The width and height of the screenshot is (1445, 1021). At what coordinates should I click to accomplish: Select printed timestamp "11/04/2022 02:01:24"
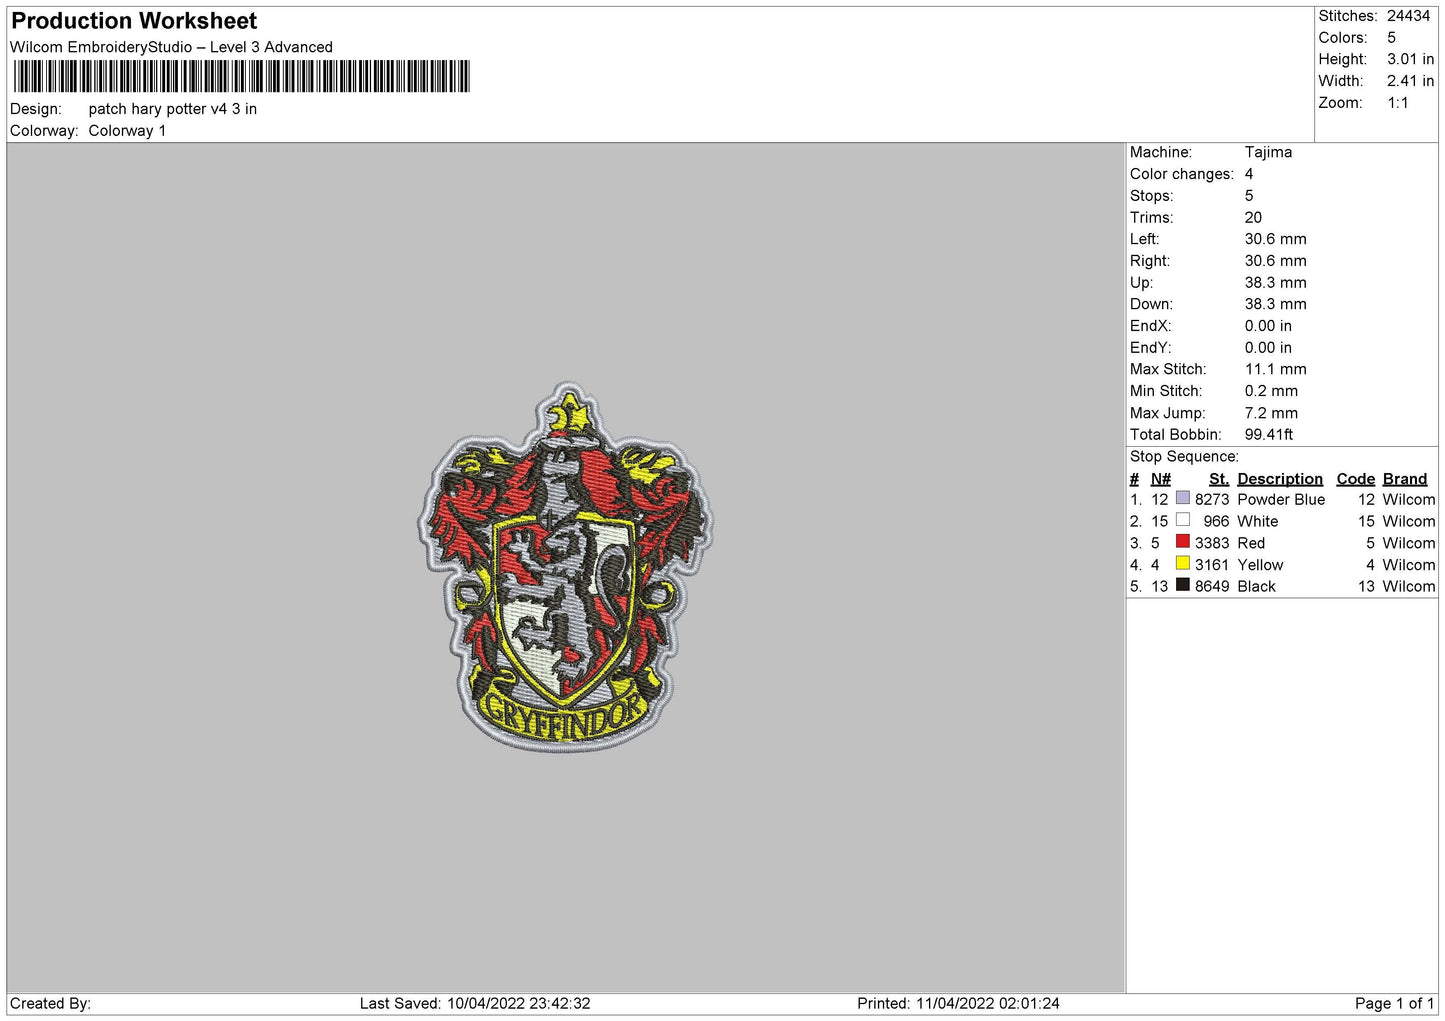point(988,1004)
